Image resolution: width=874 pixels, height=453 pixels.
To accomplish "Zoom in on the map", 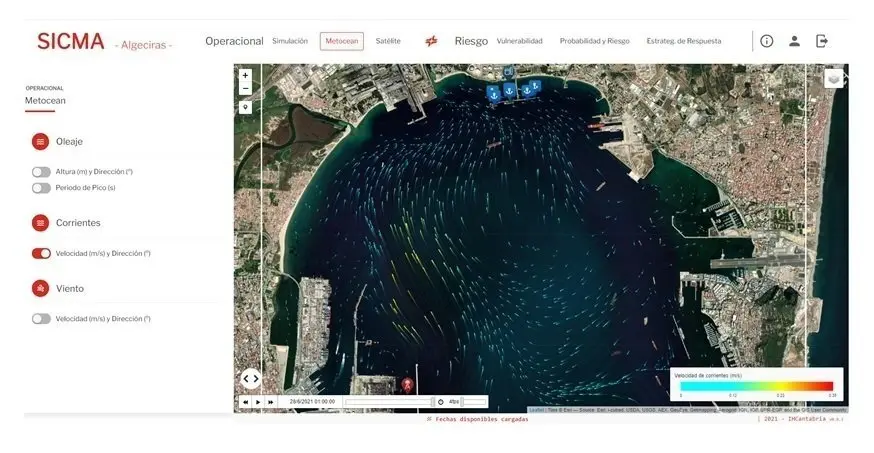I will (245, 75).
